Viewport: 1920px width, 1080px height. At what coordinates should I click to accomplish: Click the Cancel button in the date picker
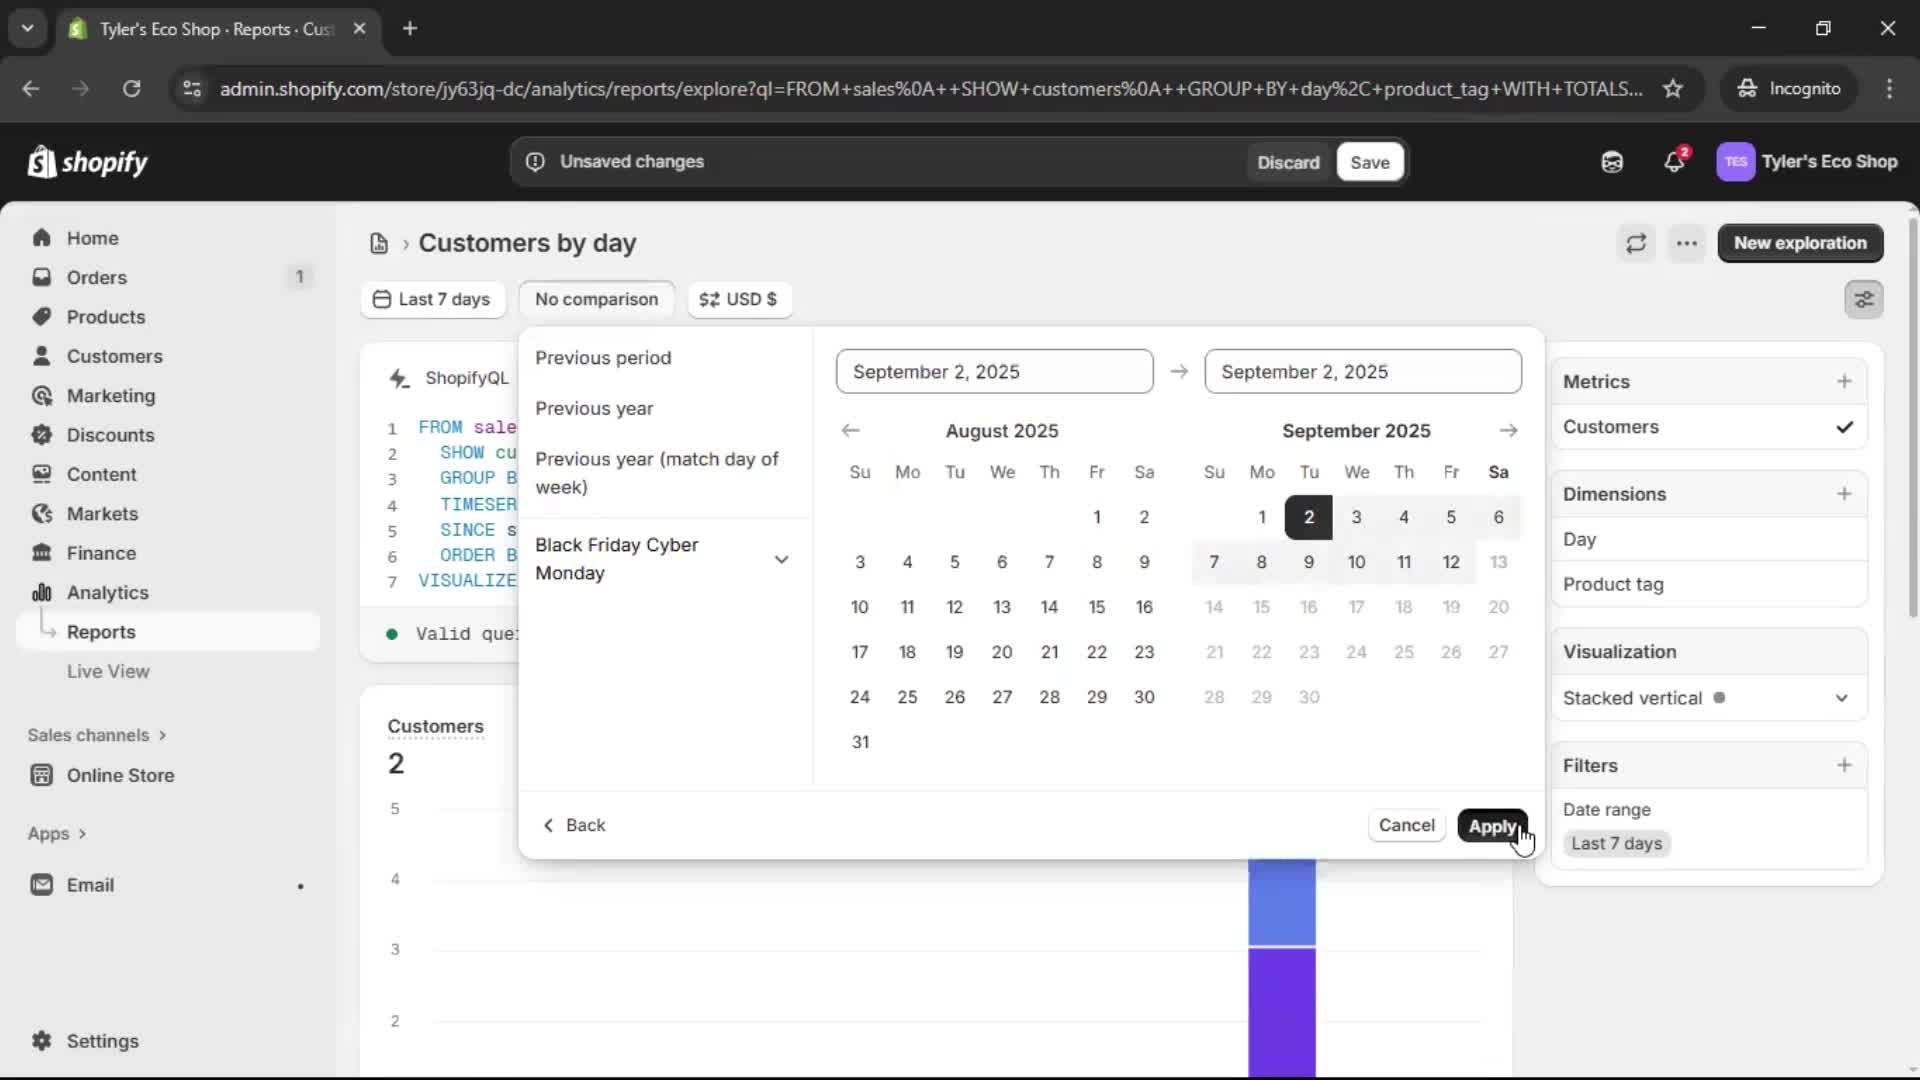coord(1406,825)
